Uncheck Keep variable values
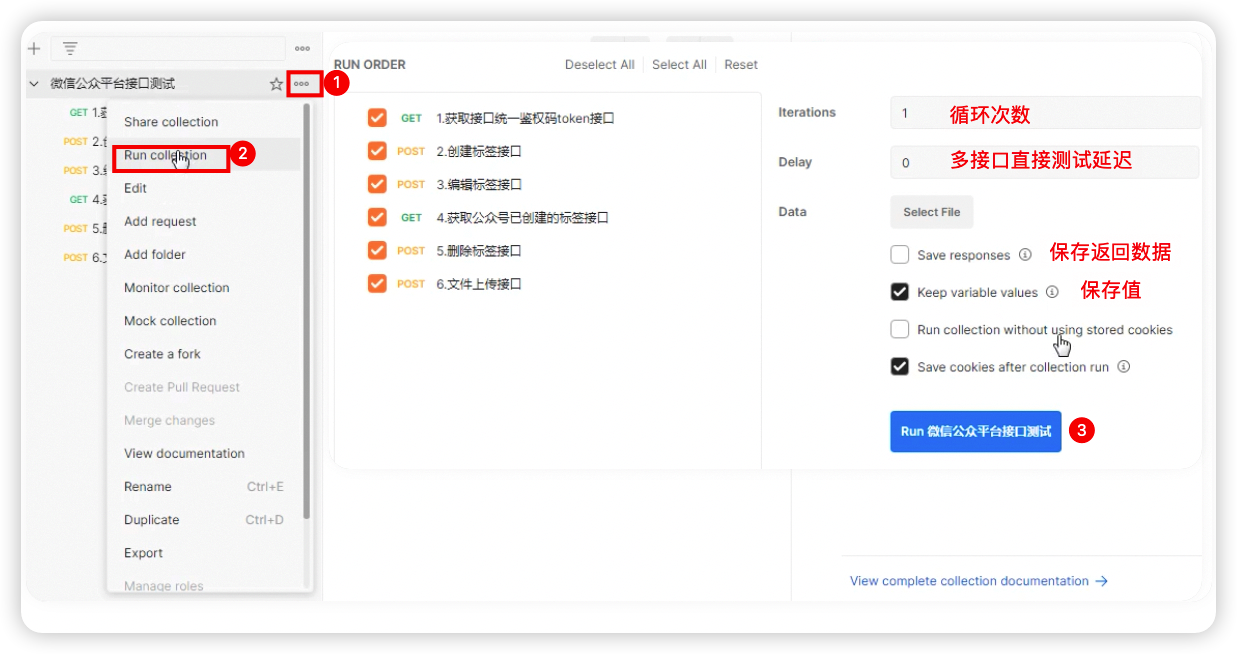The width and height of the screenshot is (1237, 654). [899, 293]
